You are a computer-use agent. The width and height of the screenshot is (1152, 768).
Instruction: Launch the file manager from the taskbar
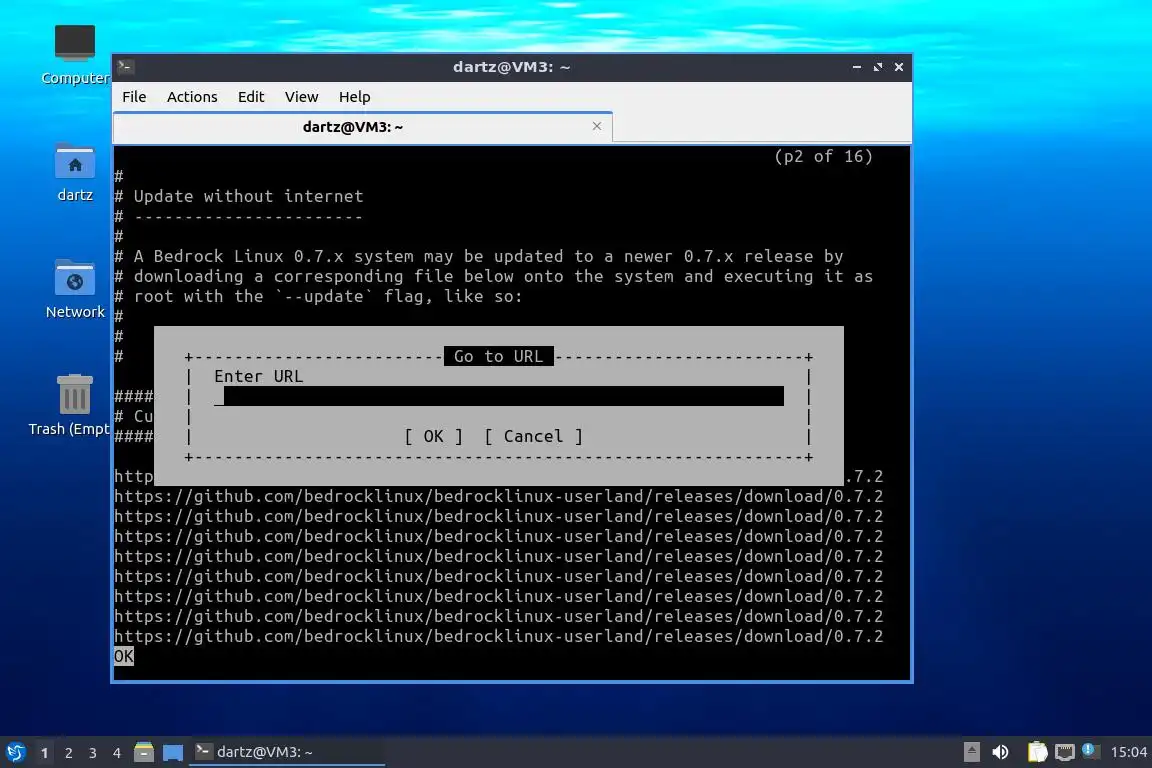(x=144, y=752)
